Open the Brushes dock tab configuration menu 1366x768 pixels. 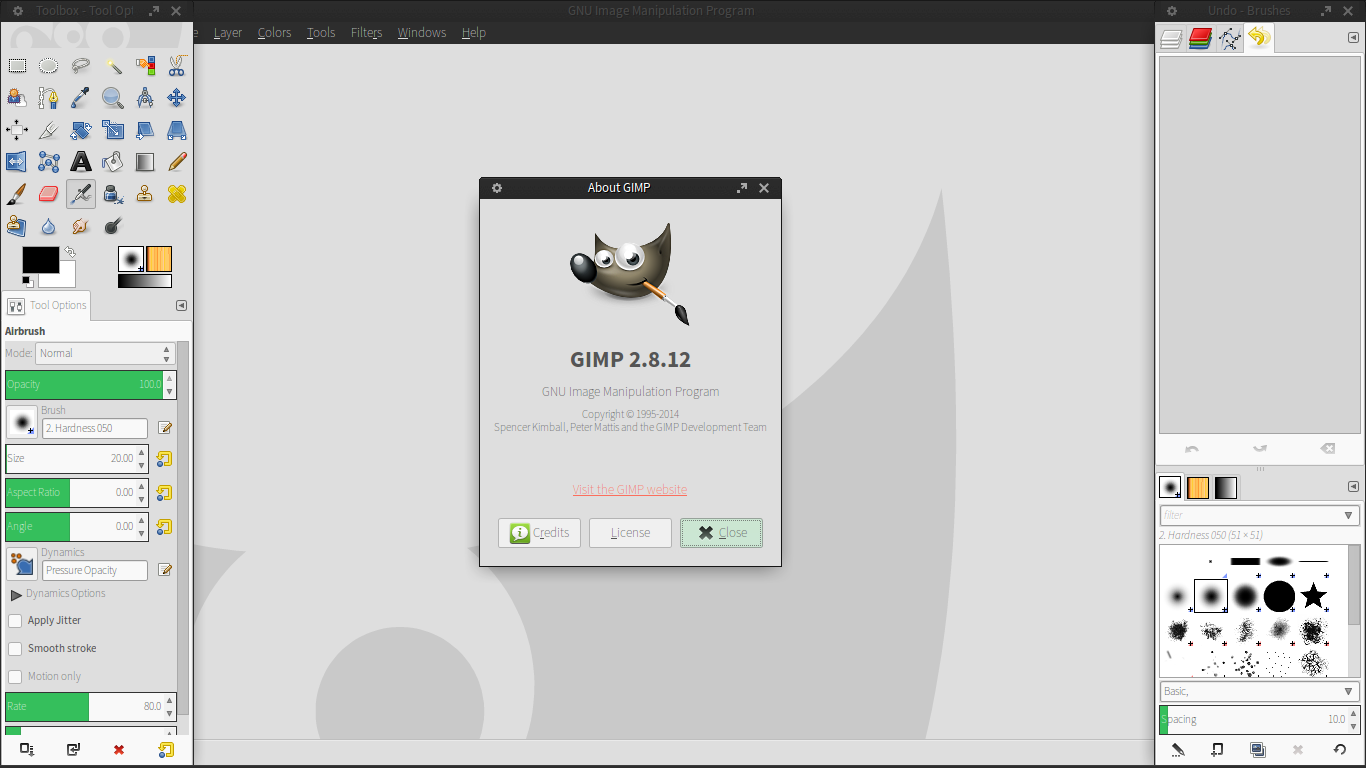click(x=1353, y=487)
